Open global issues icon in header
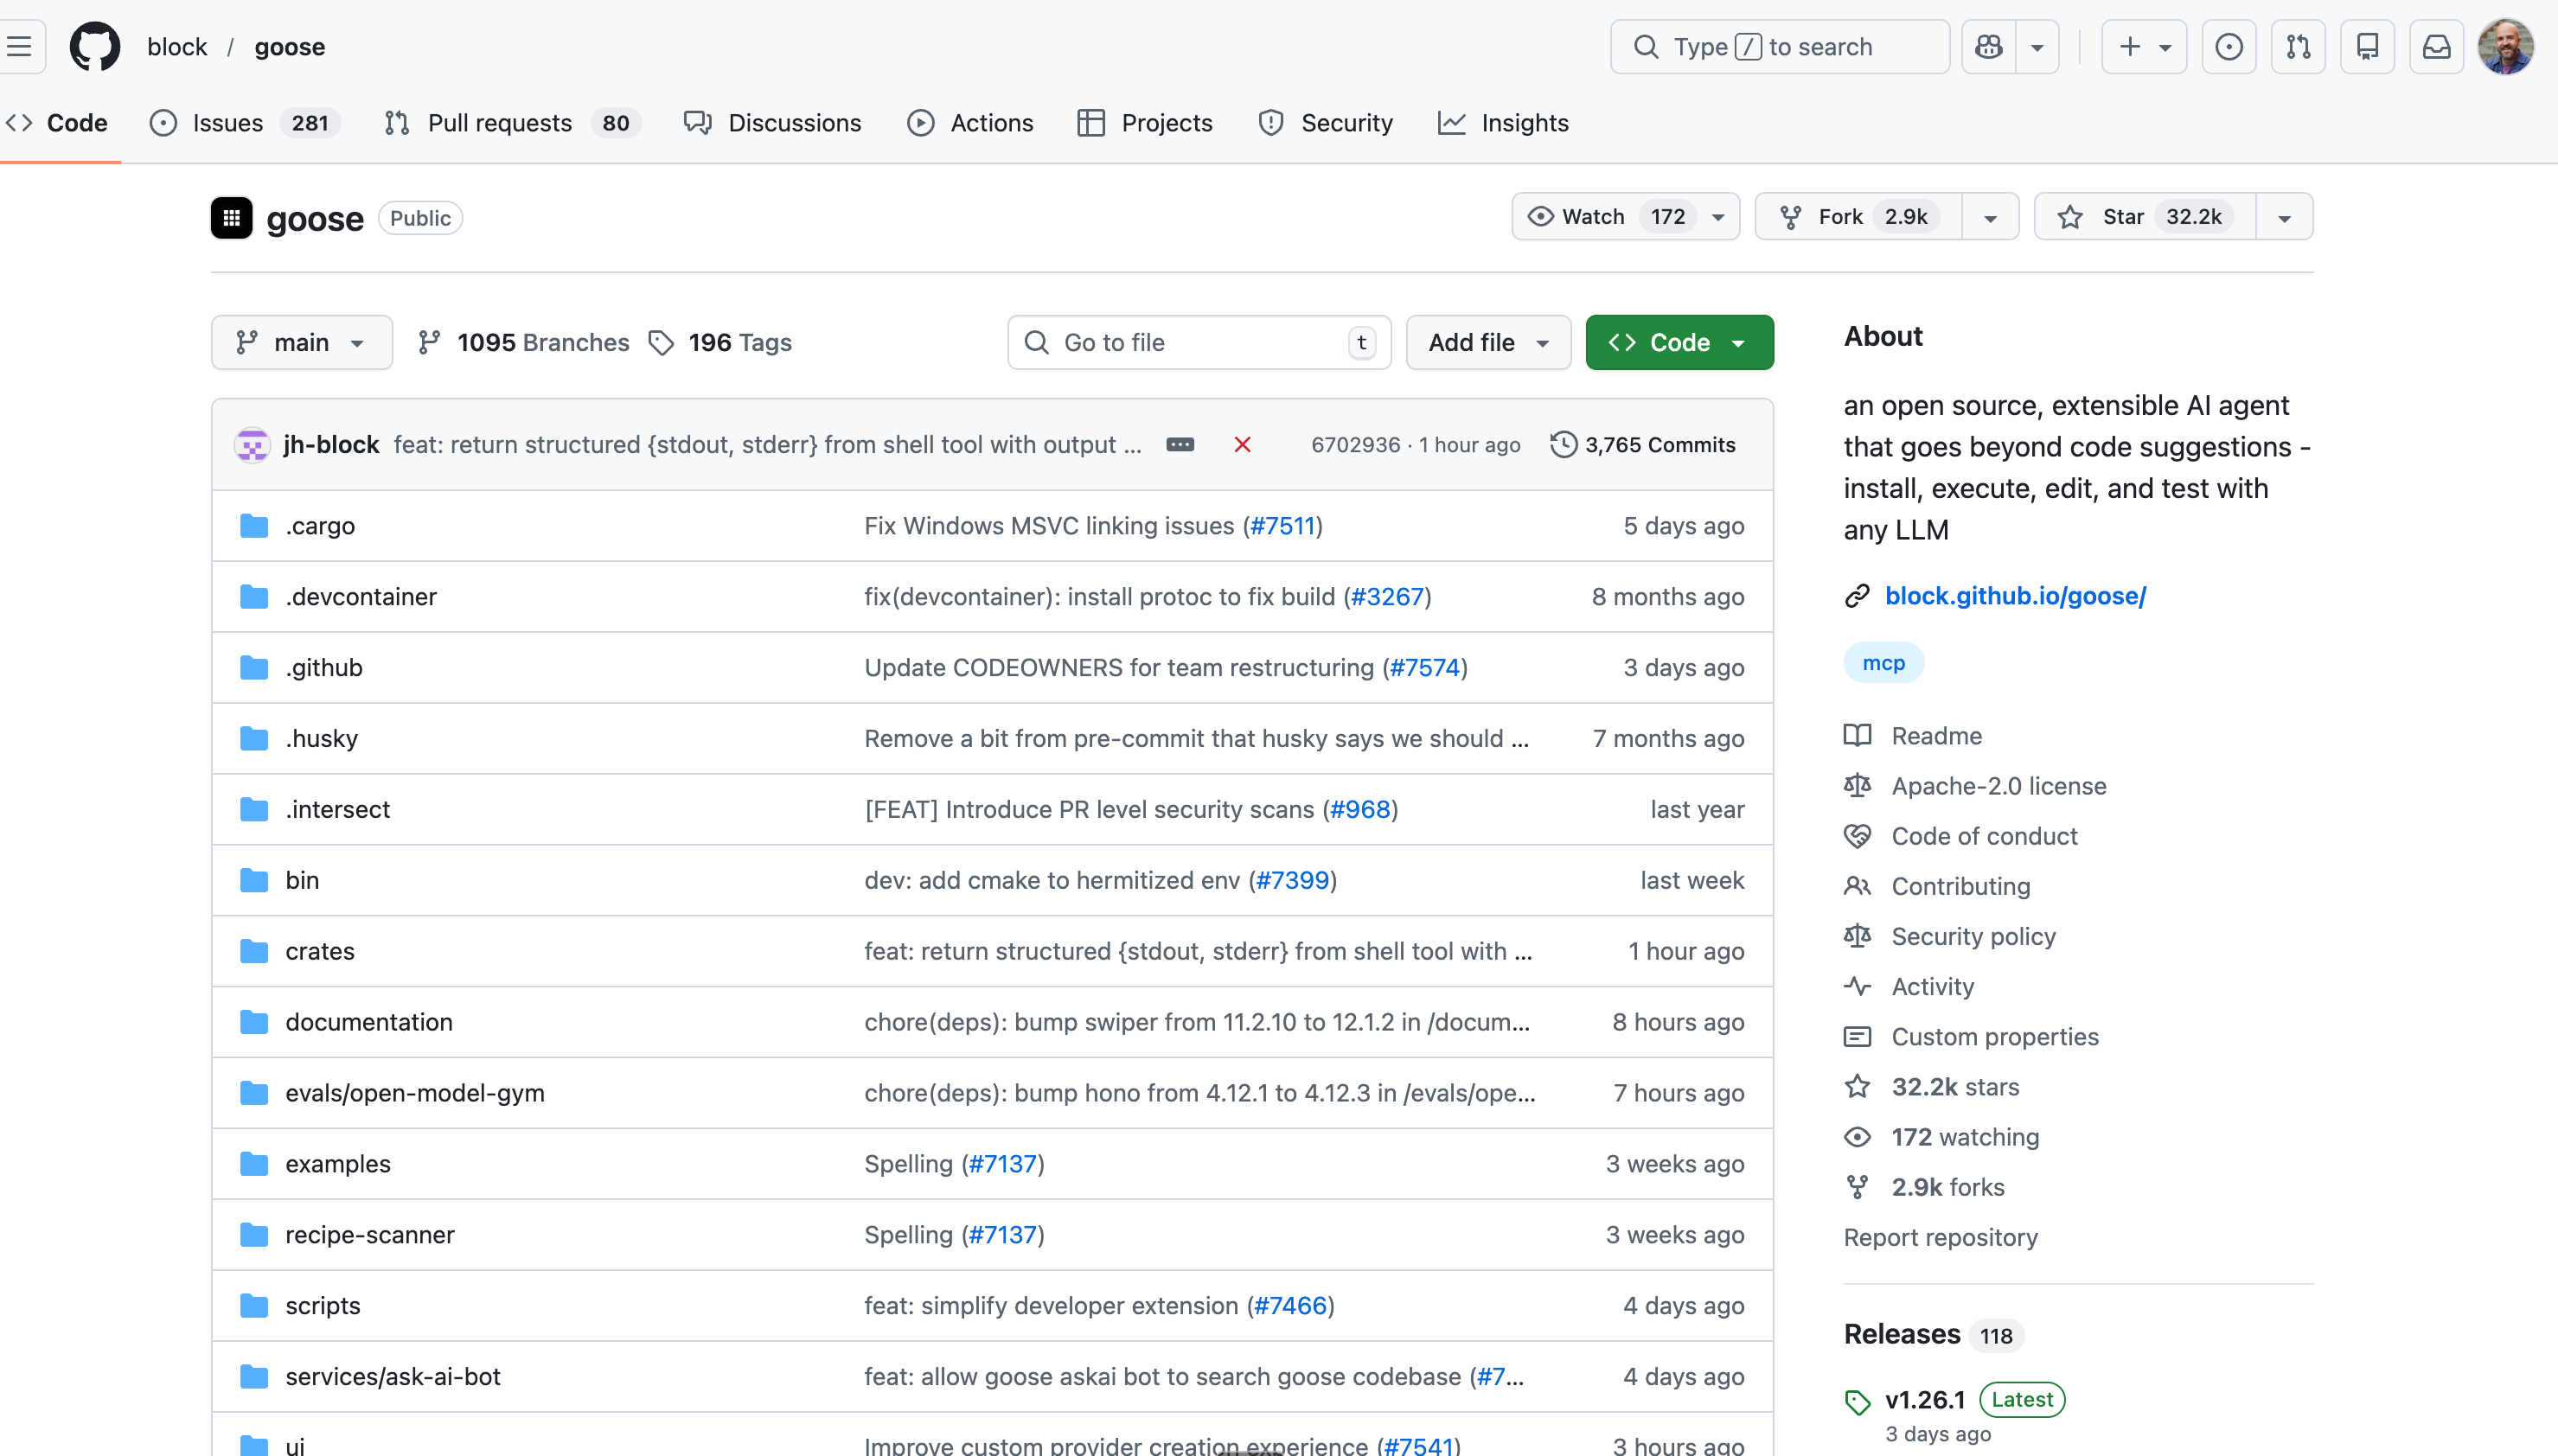The height and width of the screenshot is (1456, 2558). tap(2228, 47)
